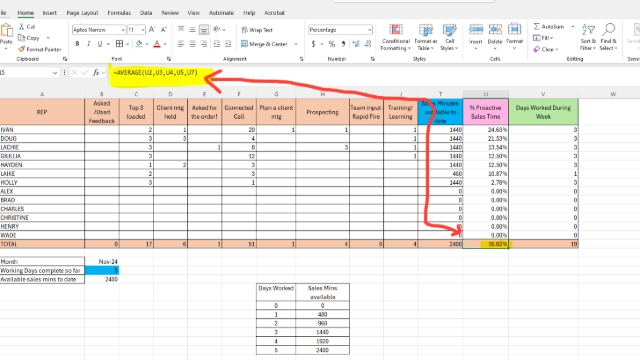
Task: Open Merge & Center dropdown arrow
Action: tap(296, 44)
